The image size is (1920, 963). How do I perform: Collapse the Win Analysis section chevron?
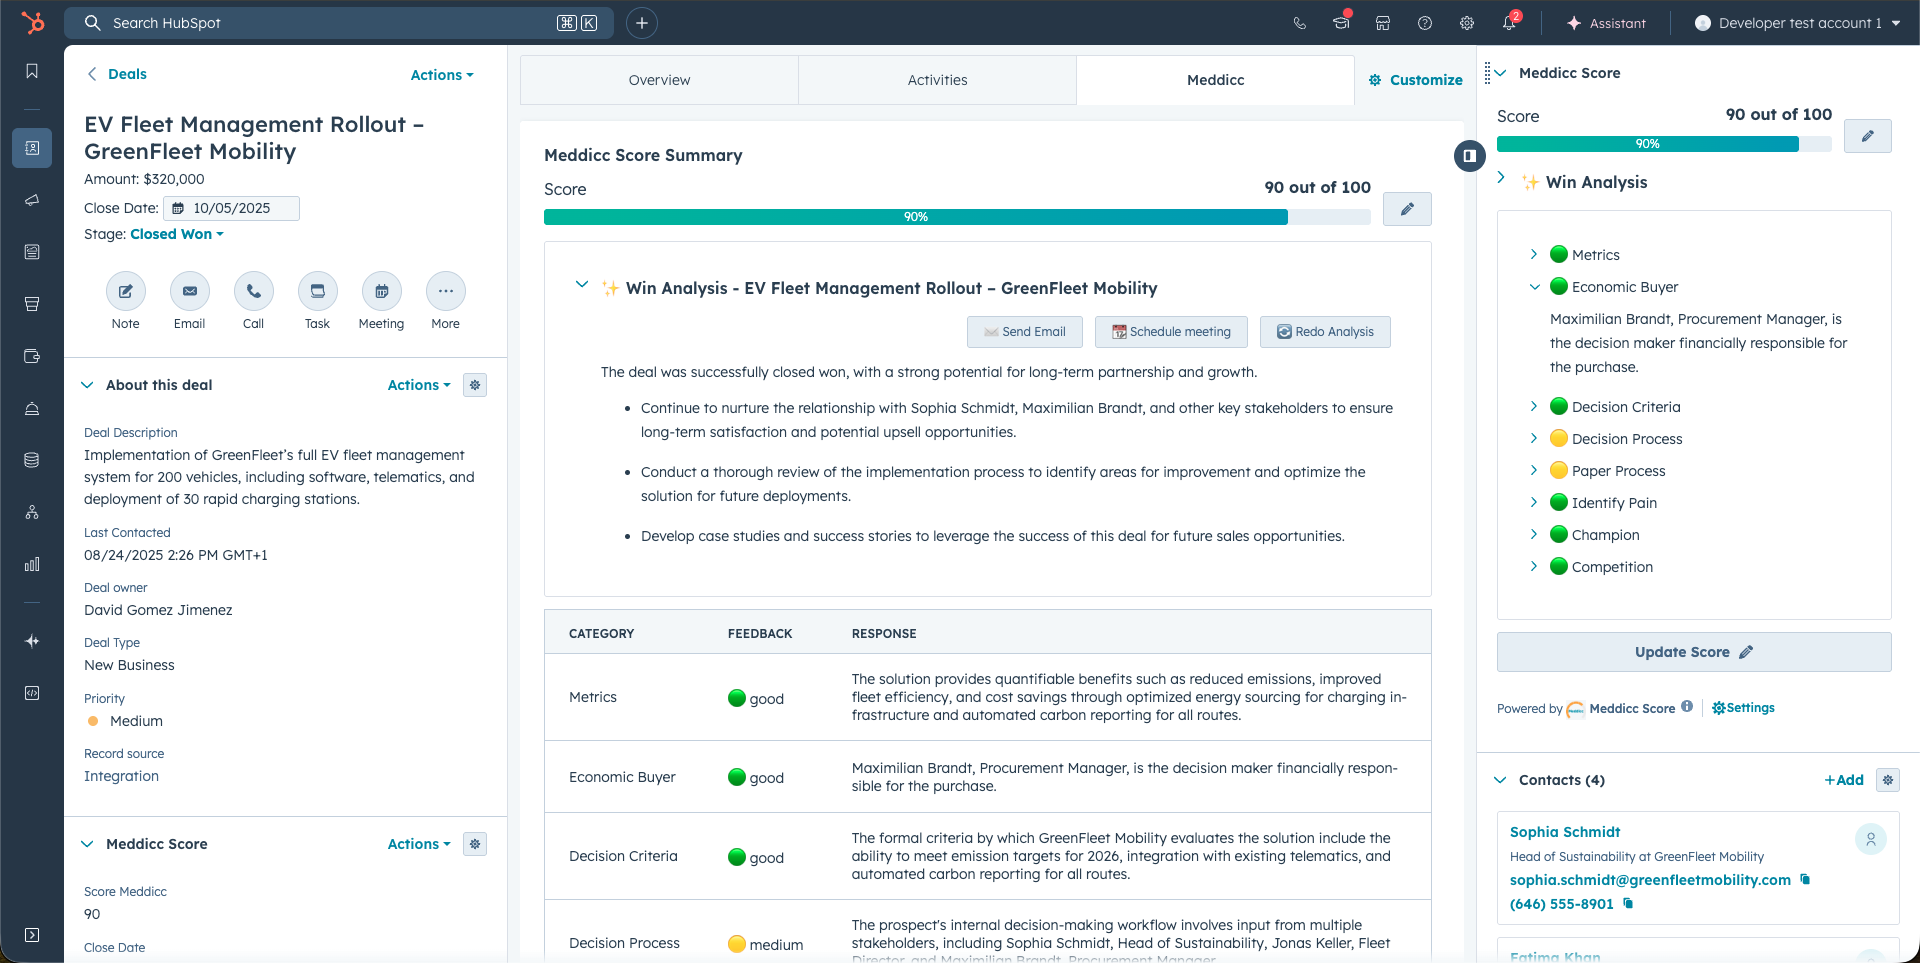[581, 285]
